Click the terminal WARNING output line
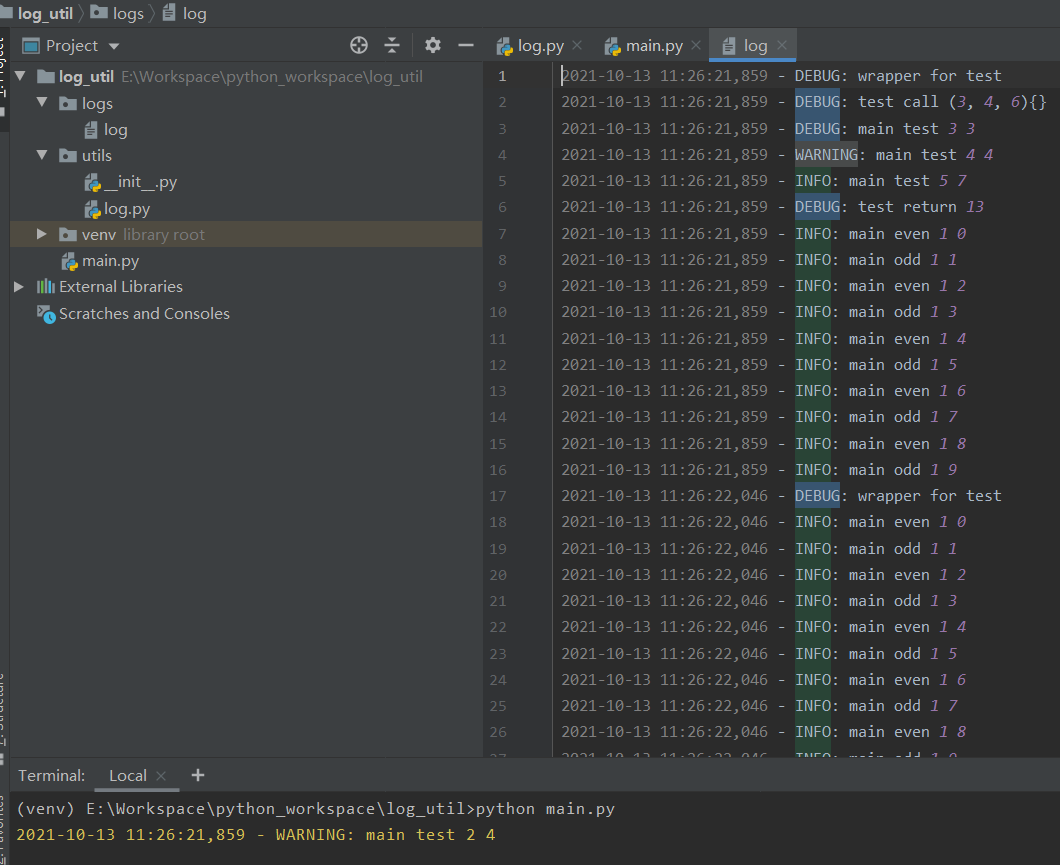Screen dimensions: 1060x865 point(256,835)
